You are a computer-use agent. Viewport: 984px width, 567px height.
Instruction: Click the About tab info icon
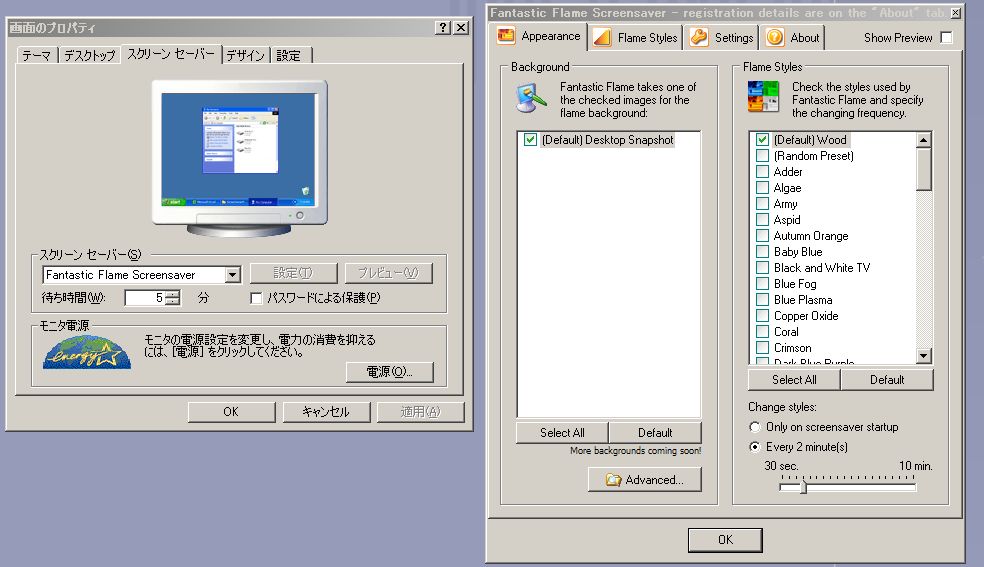775,37
